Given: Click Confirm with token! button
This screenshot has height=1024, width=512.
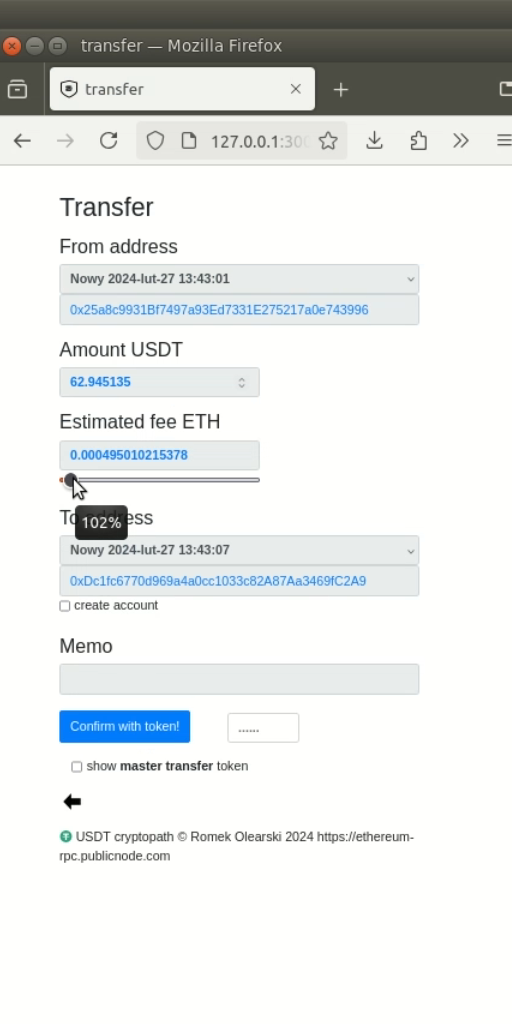Looking at the screenshot, I should pyautogui.click(x=125, y=726).
